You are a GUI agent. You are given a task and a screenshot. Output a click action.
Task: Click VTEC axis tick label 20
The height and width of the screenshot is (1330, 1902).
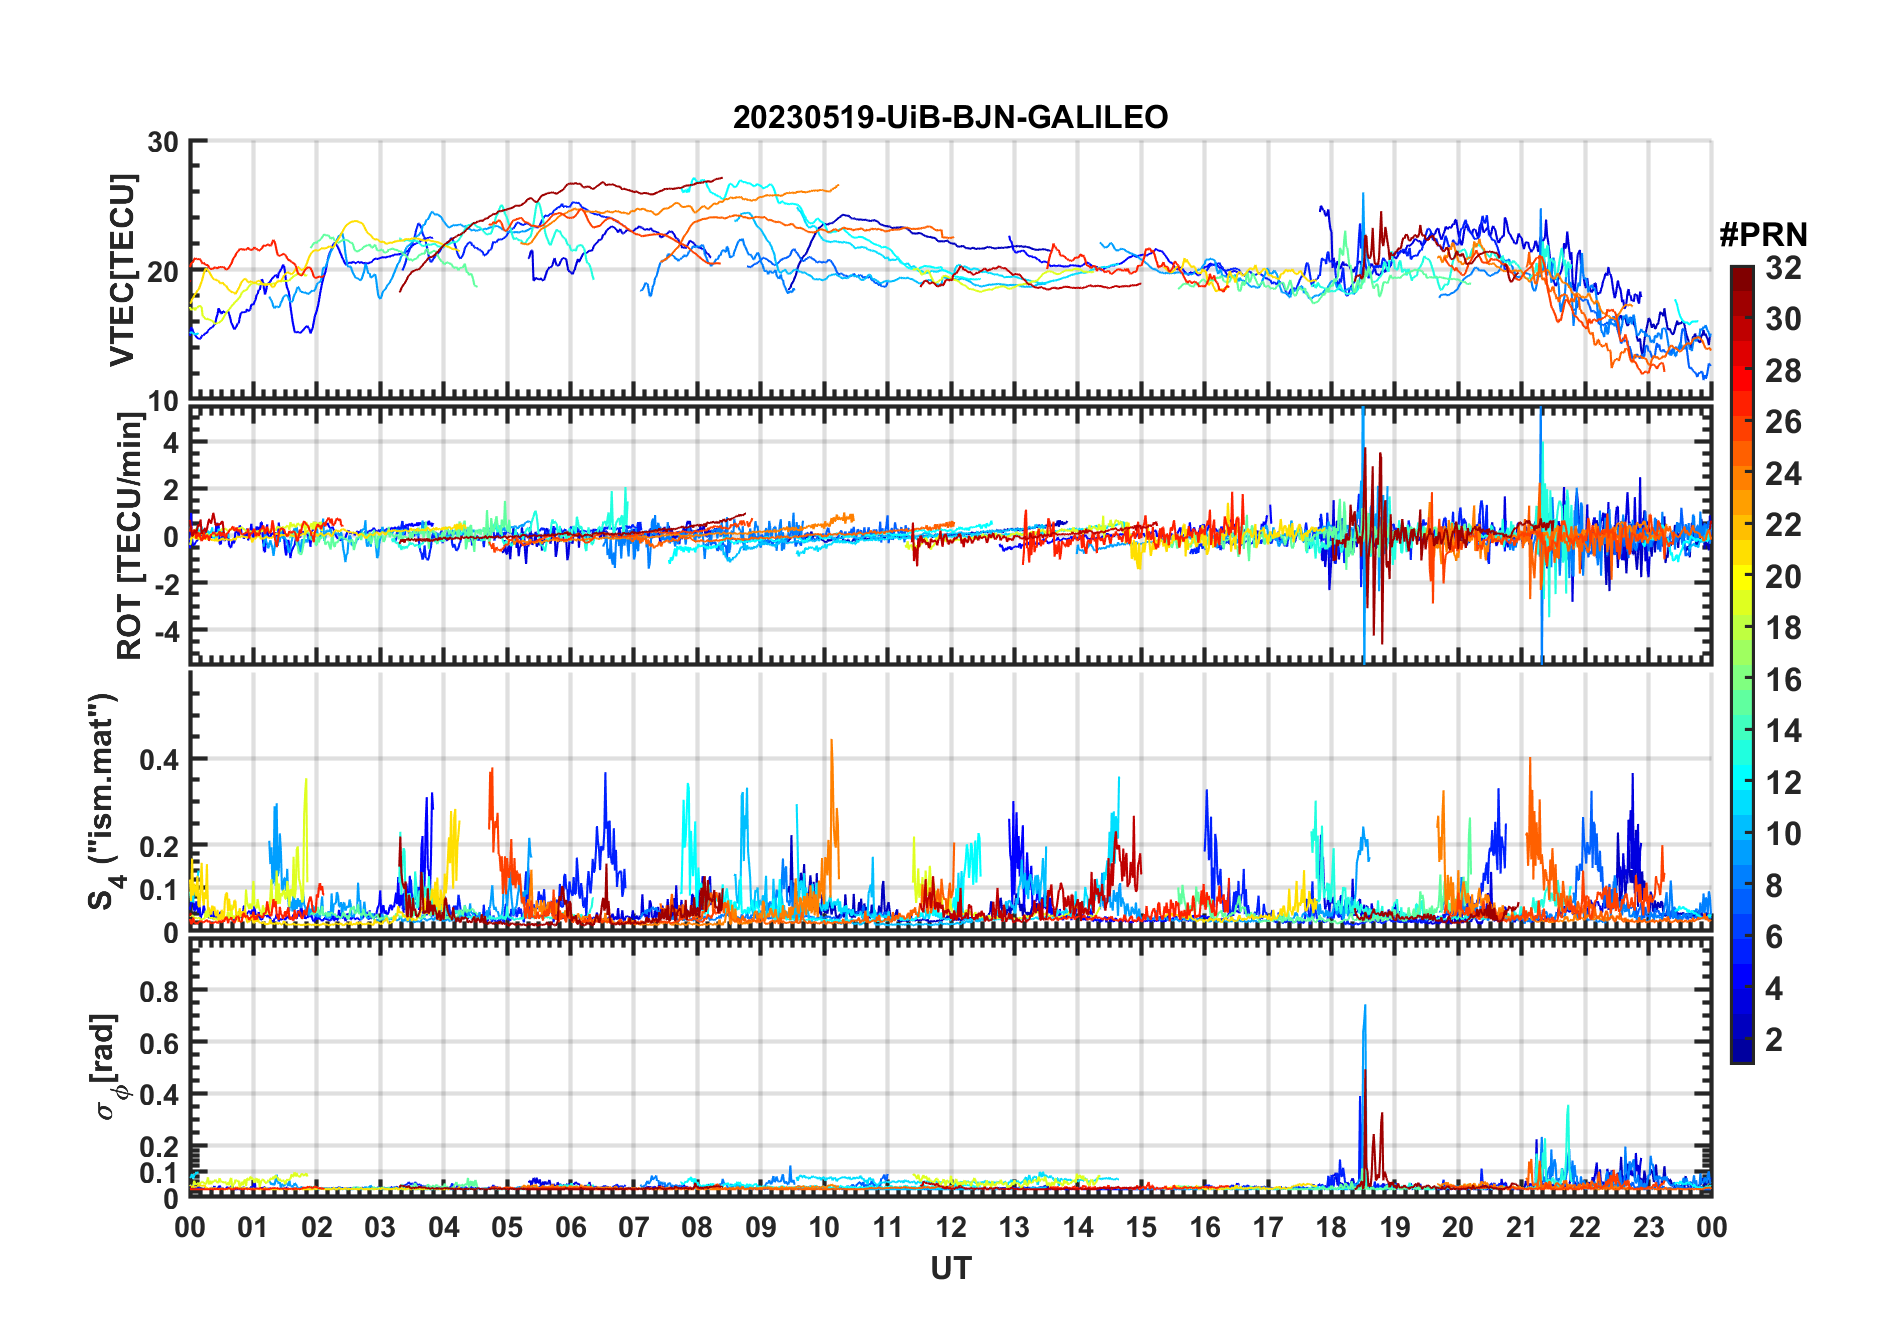163,271
